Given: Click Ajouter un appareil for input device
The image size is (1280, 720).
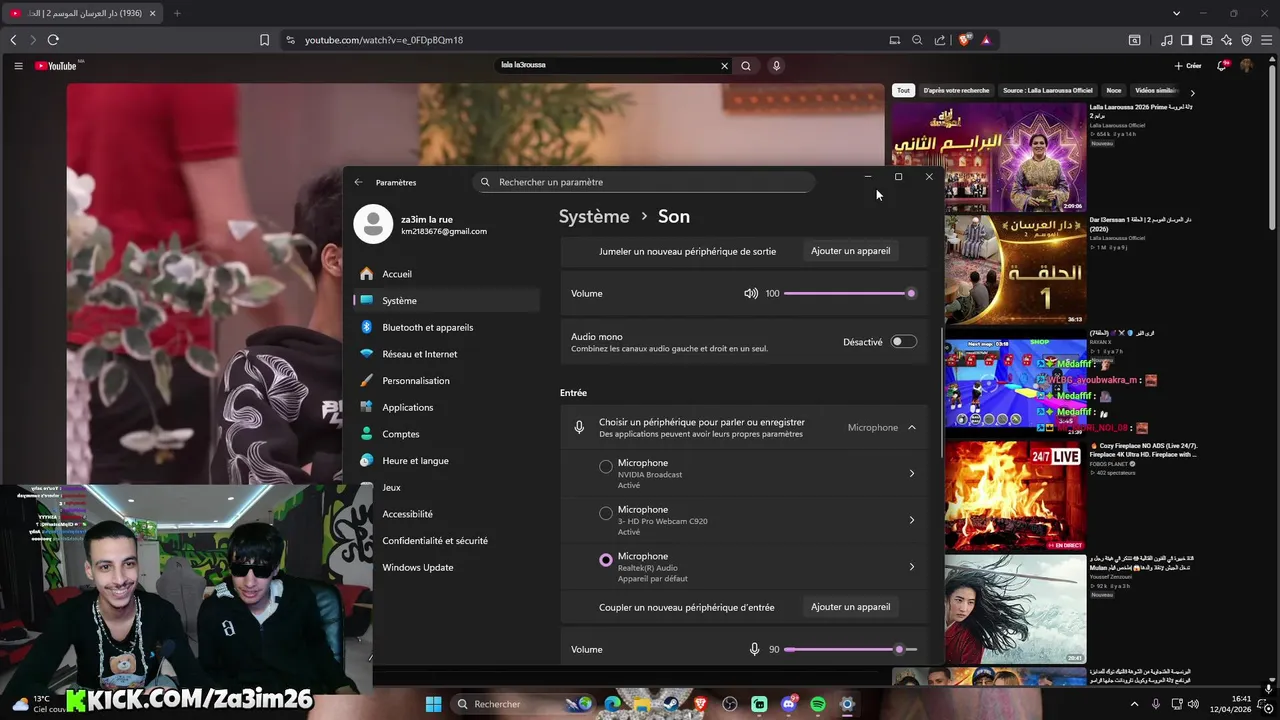Looking at the screenshot, I should click(x=850, y=607).
